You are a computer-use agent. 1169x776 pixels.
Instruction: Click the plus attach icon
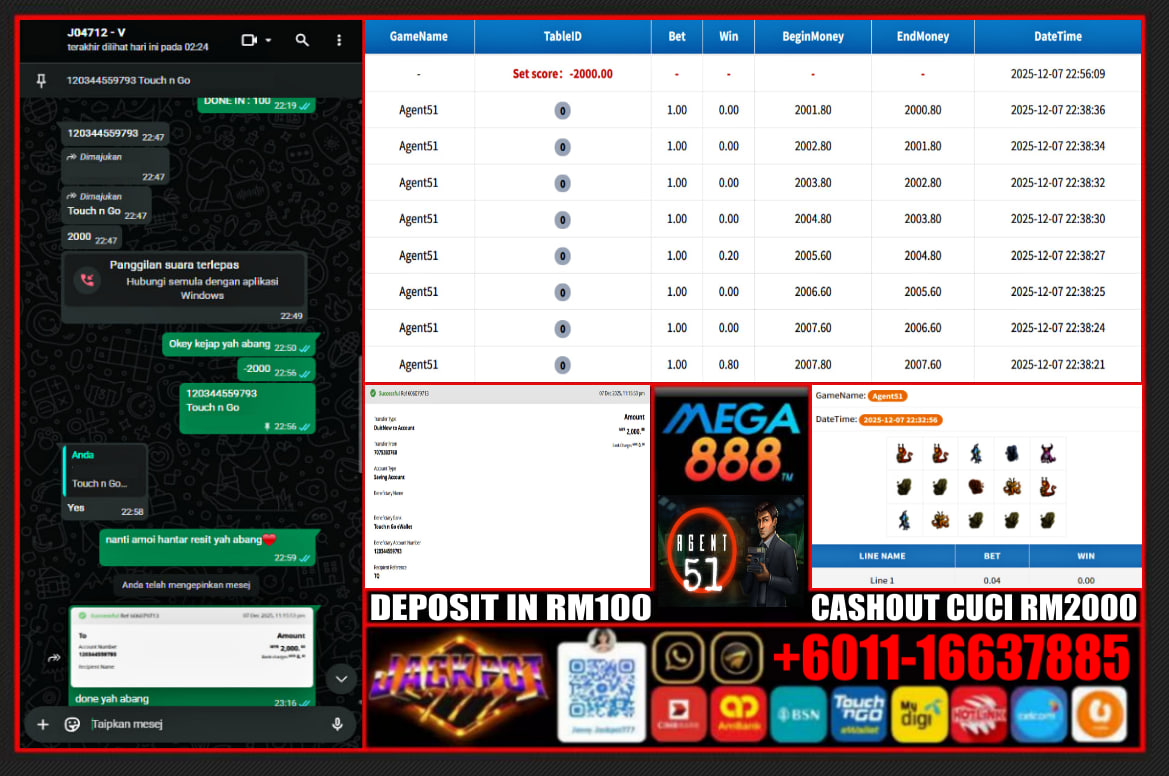(42, 724)
